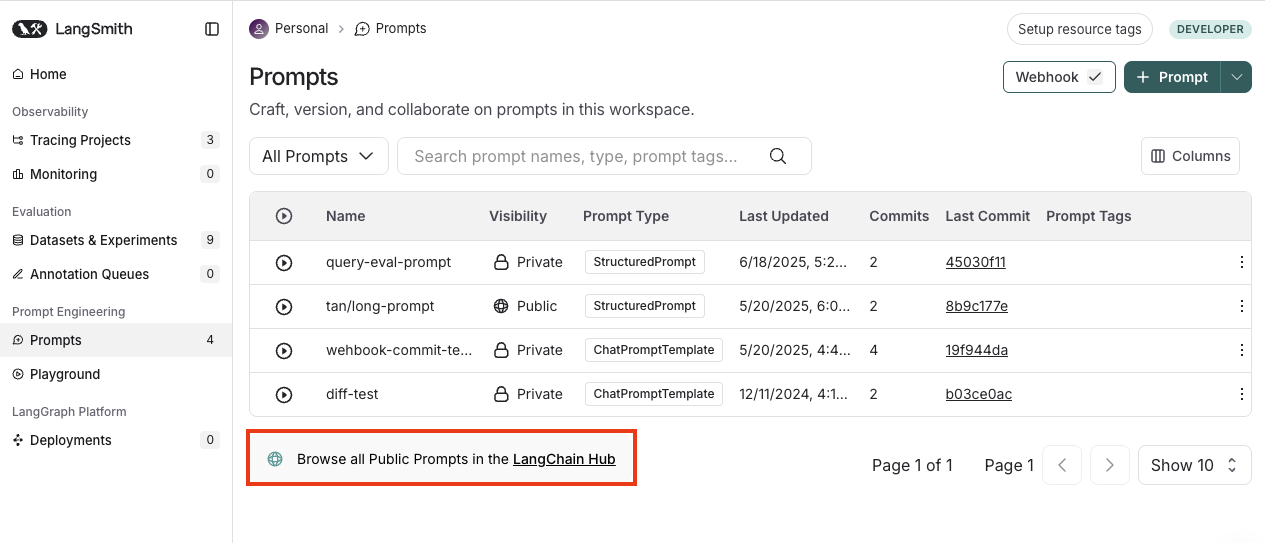The image size is (1265, 543).
Task: Open commit link 45030f11
Action: pyautogui.click(x=976, y=262)
